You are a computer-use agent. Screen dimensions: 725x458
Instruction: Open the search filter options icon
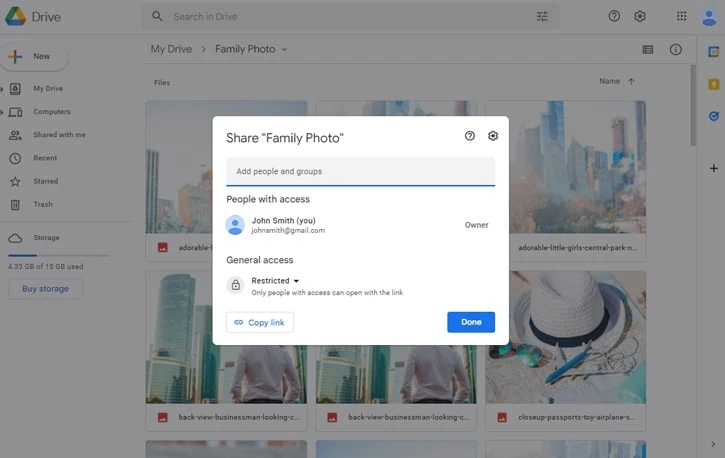[x=542, y=17]
